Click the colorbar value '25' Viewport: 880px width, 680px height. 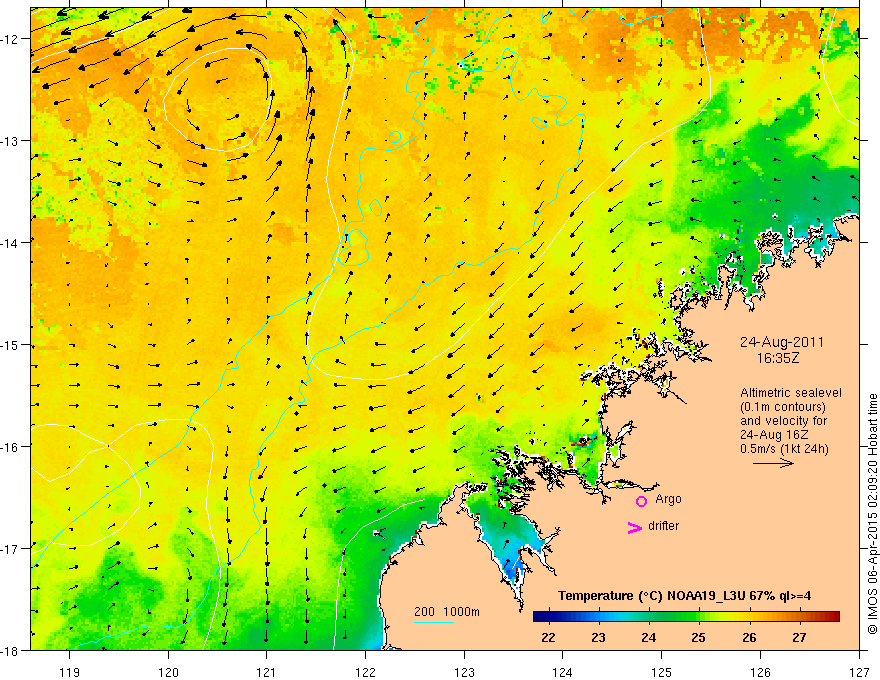point(698,638)
